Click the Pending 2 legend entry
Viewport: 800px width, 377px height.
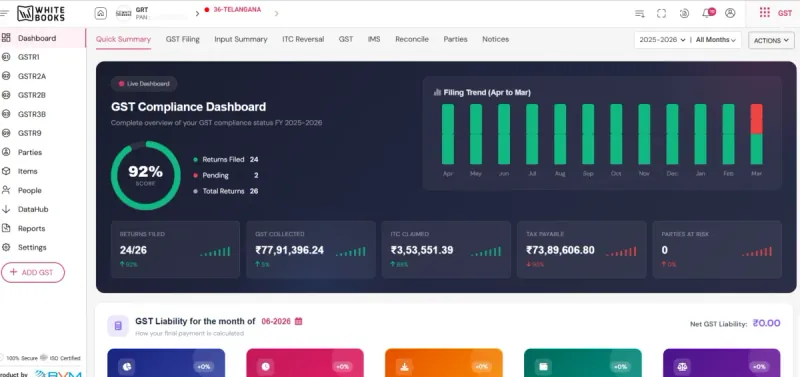pos(226,175)
